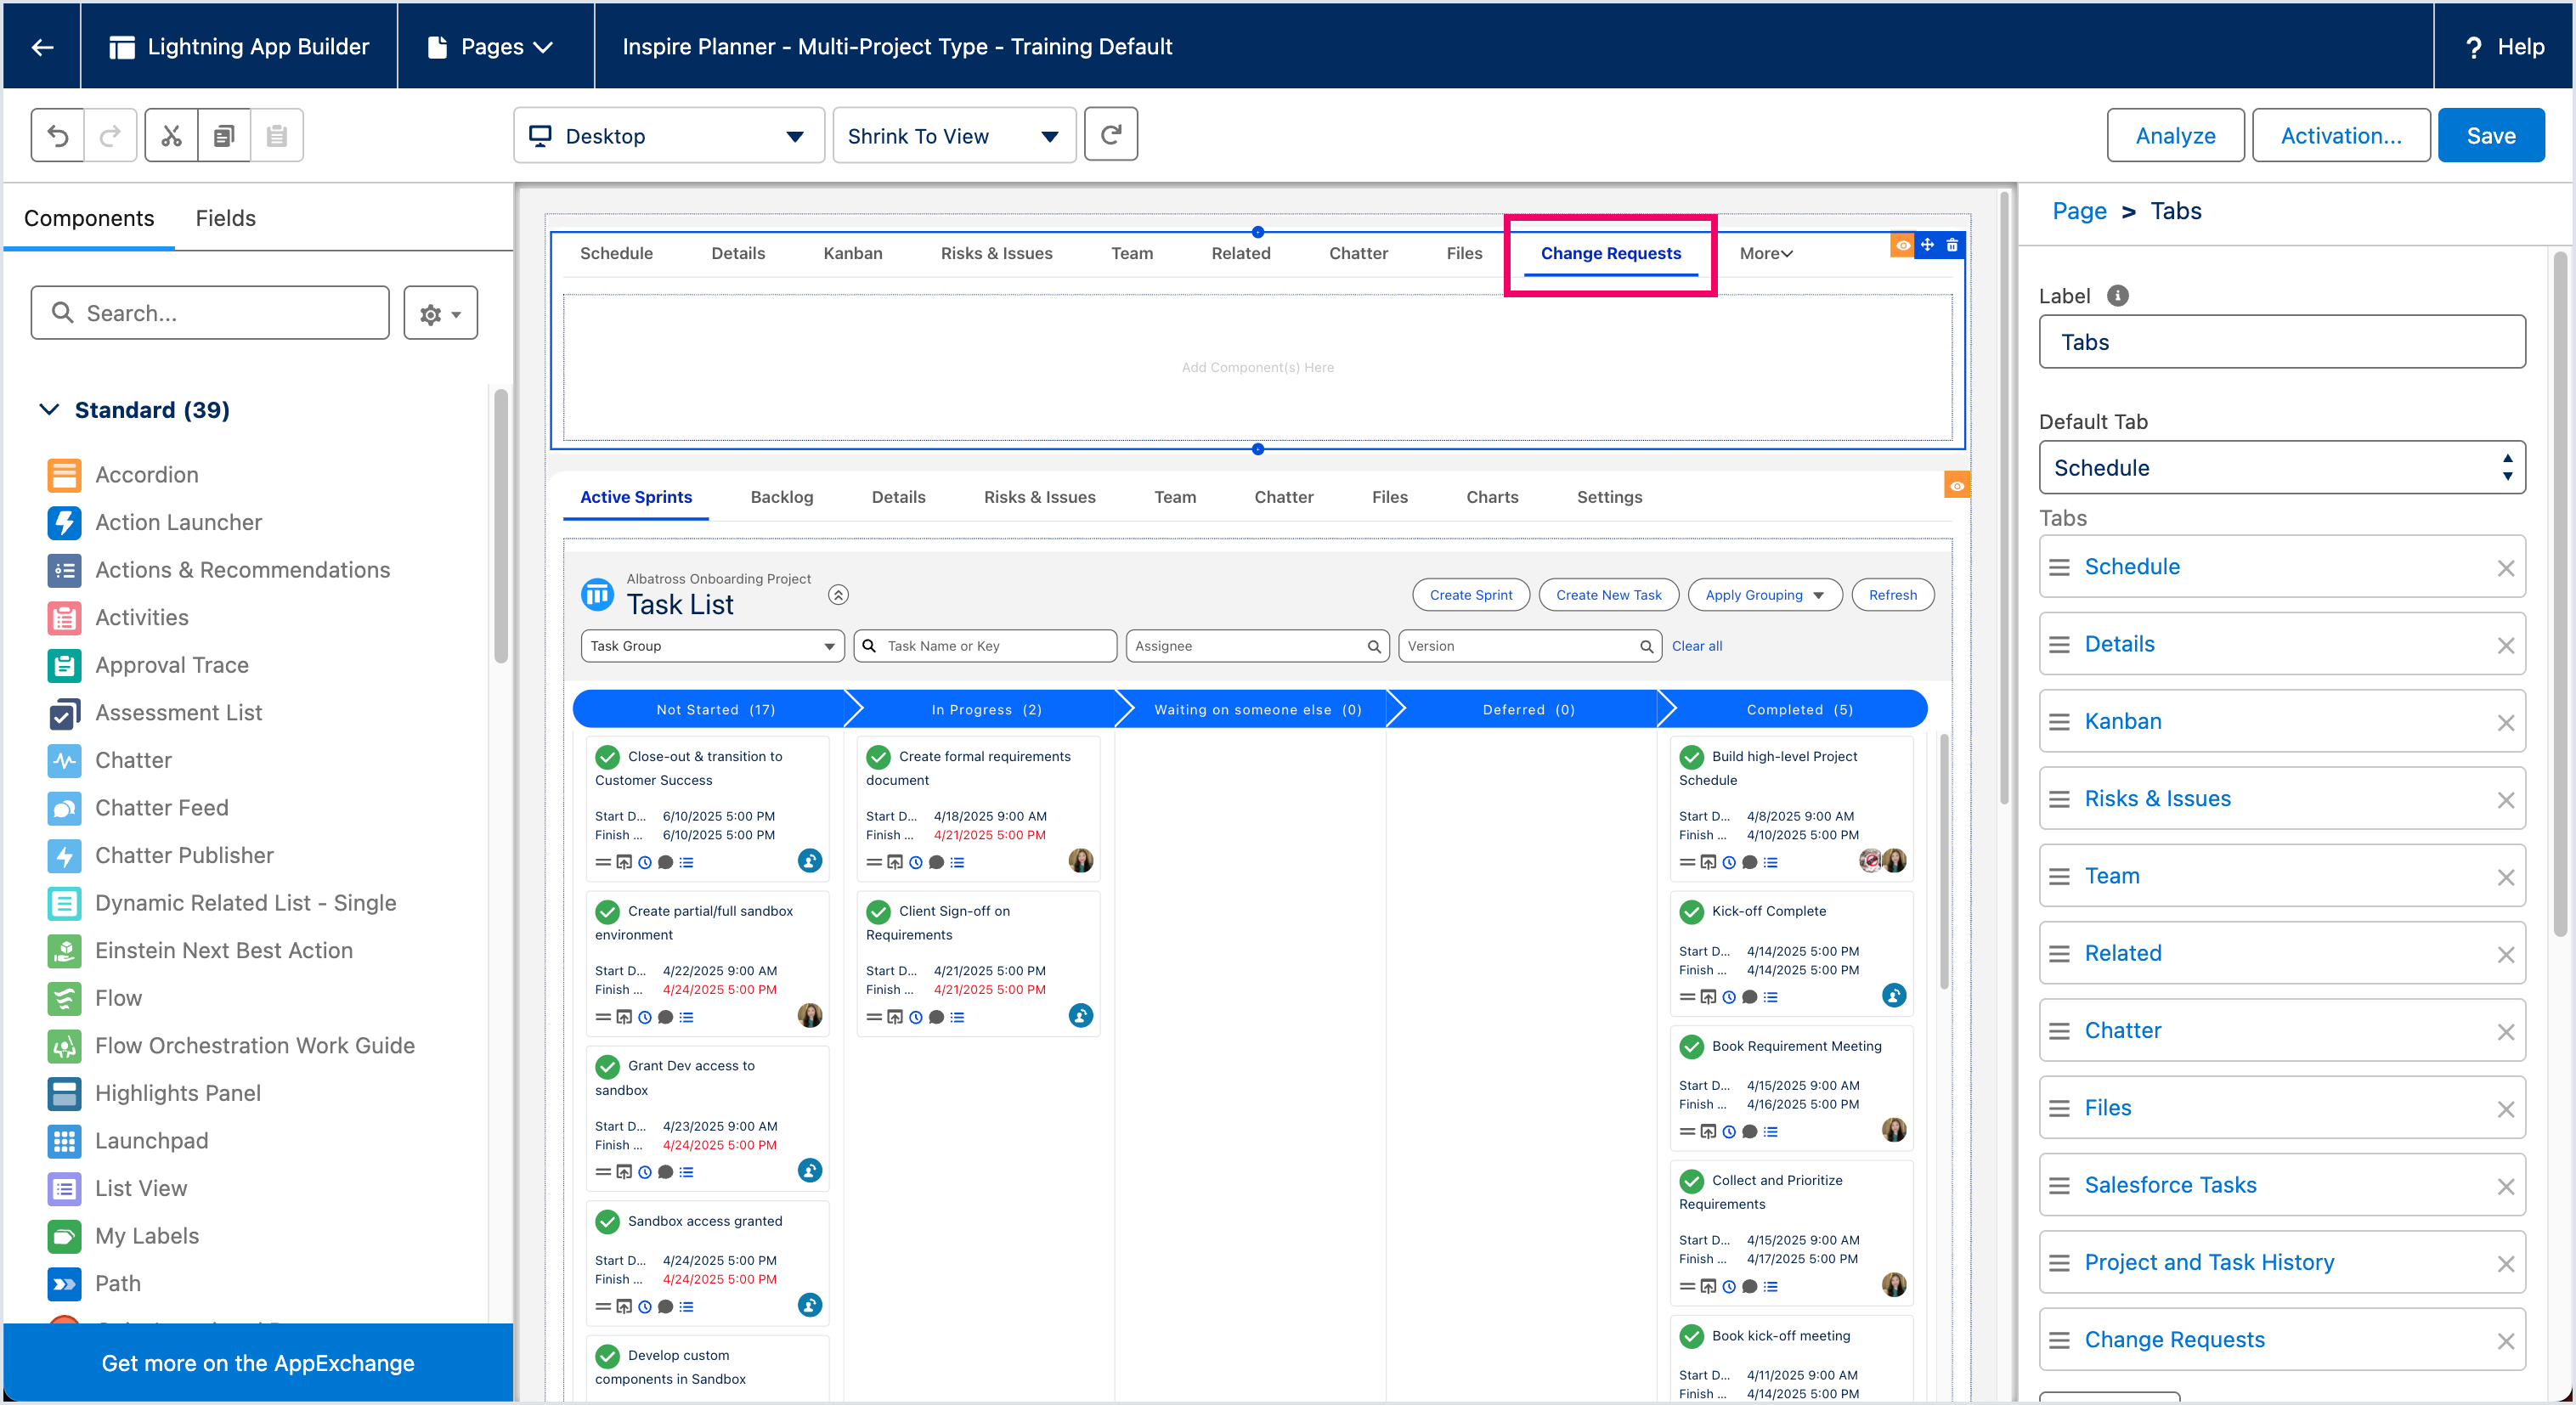Click the refresh canvas icon
The width and height of the screenshot is (2576, 1405).
(1110, 134)
